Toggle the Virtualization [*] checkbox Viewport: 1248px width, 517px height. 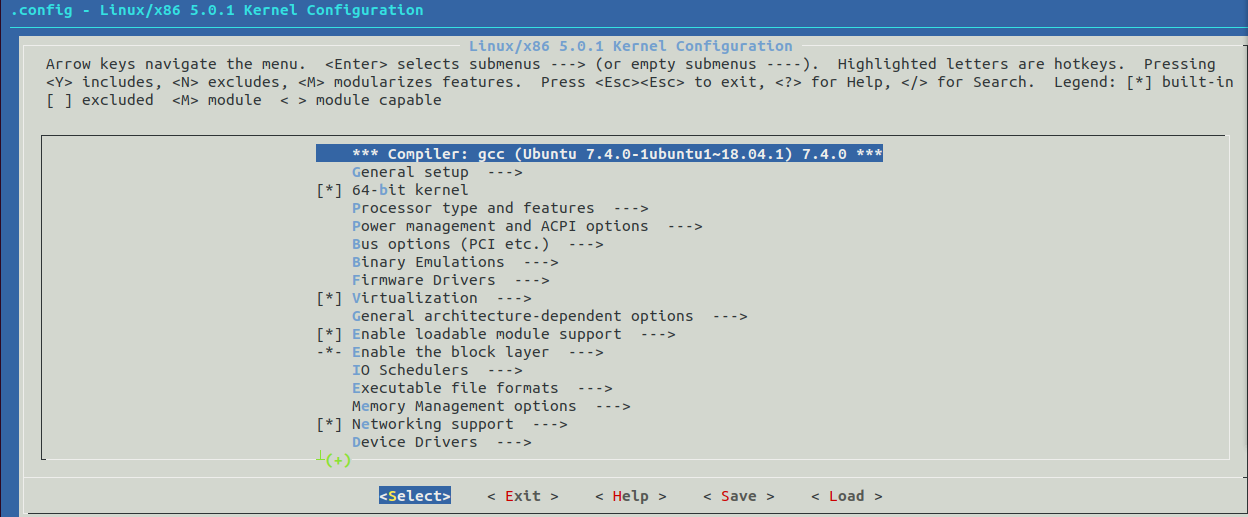329,298
